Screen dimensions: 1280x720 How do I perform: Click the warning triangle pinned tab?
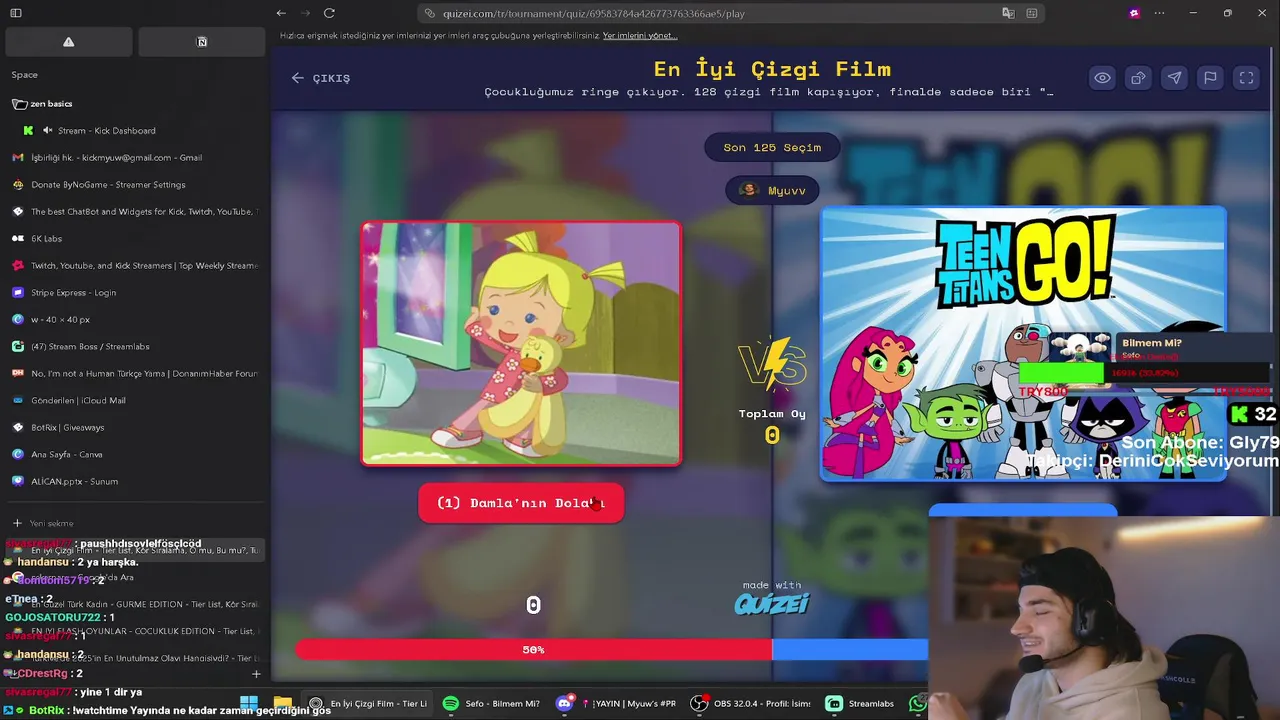[x=68, y=42]
